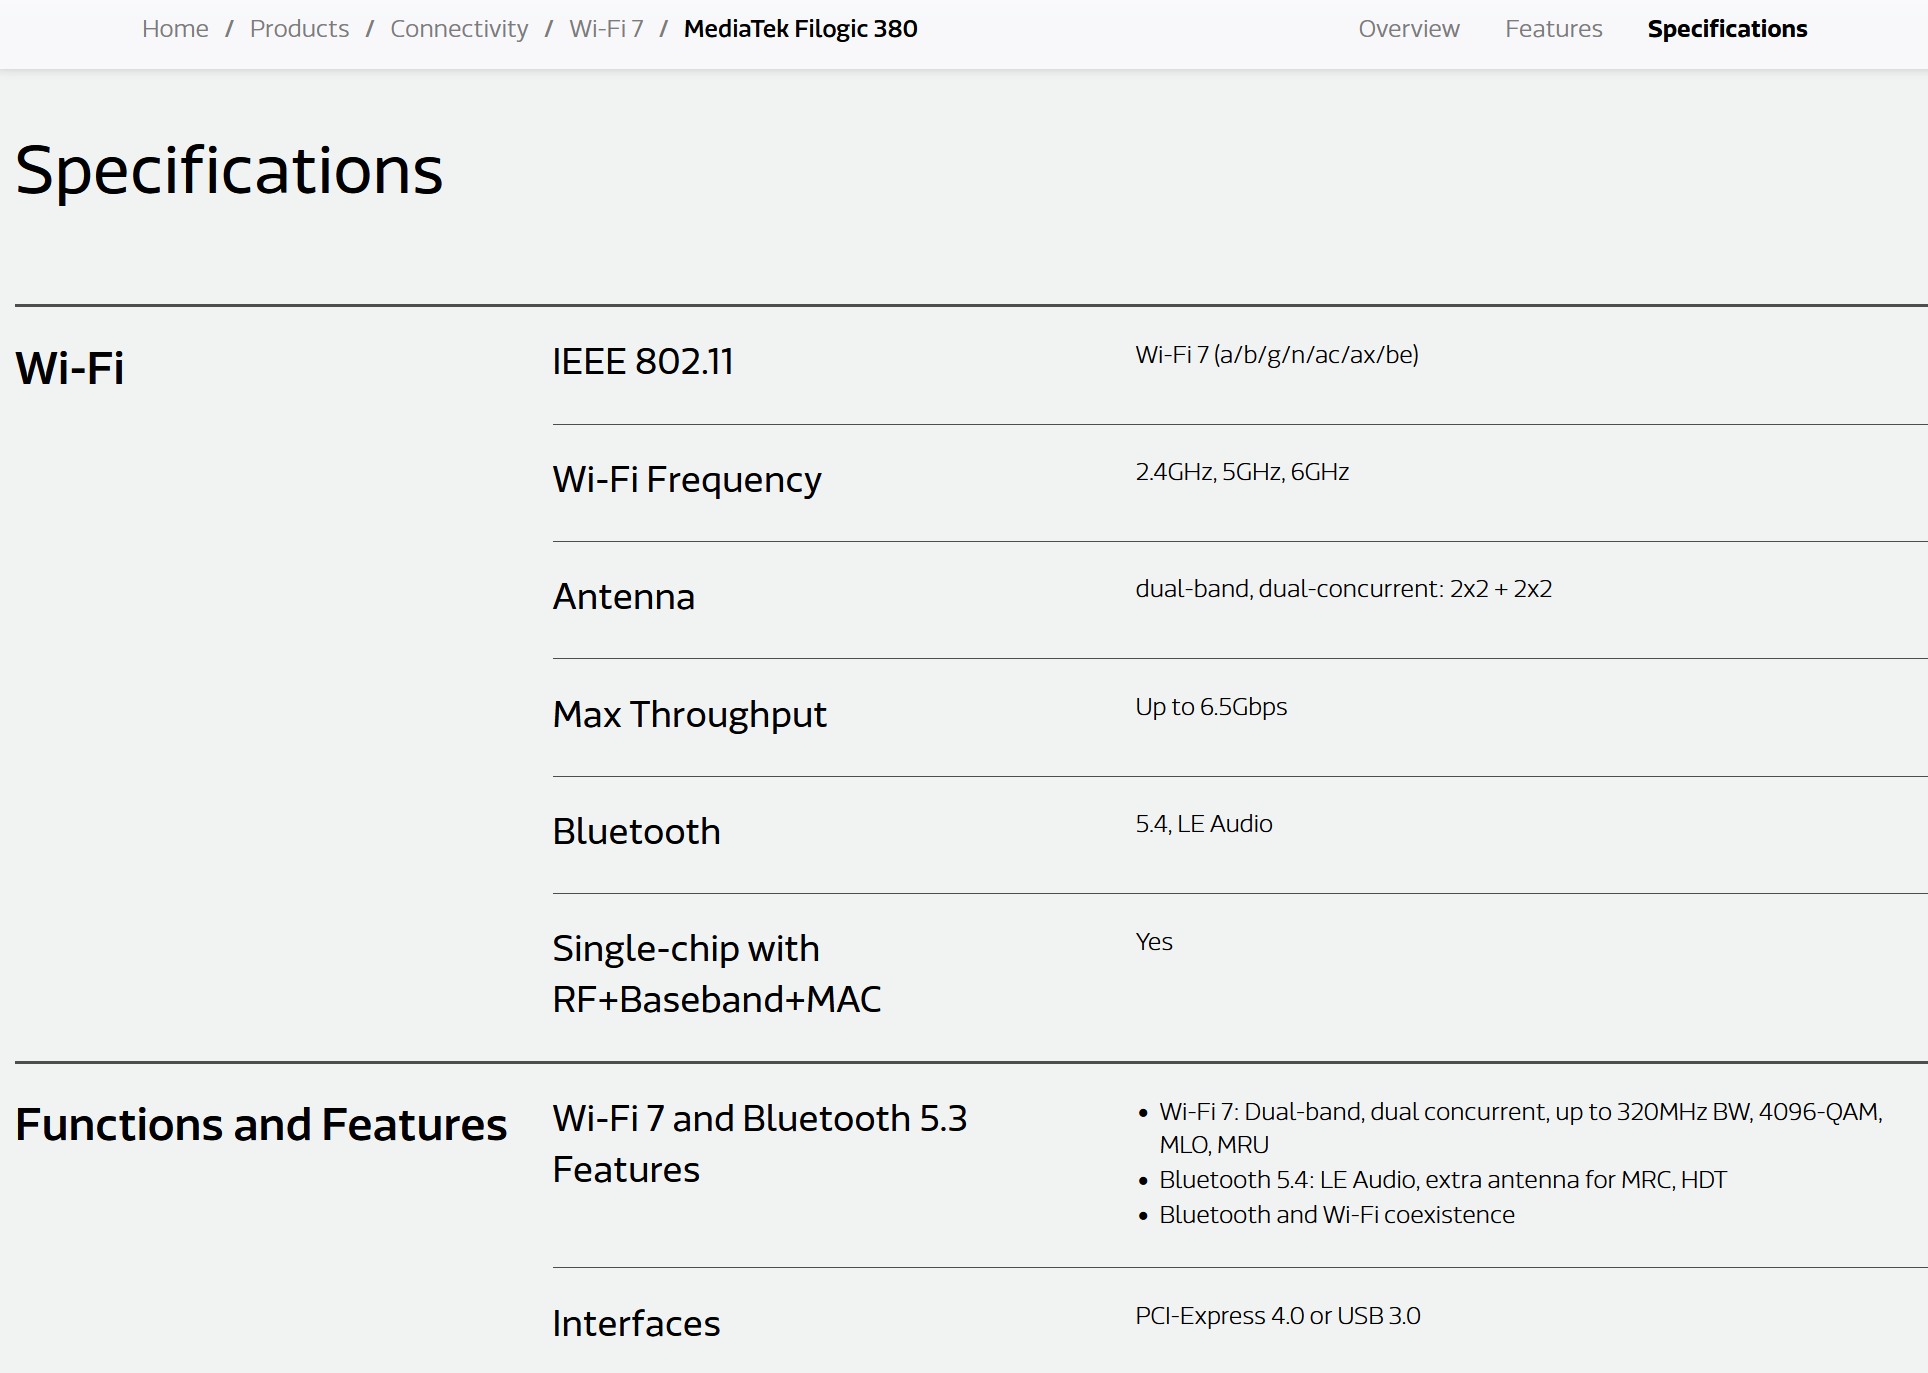Click the Specifications page heading

(x=229, y=170)
